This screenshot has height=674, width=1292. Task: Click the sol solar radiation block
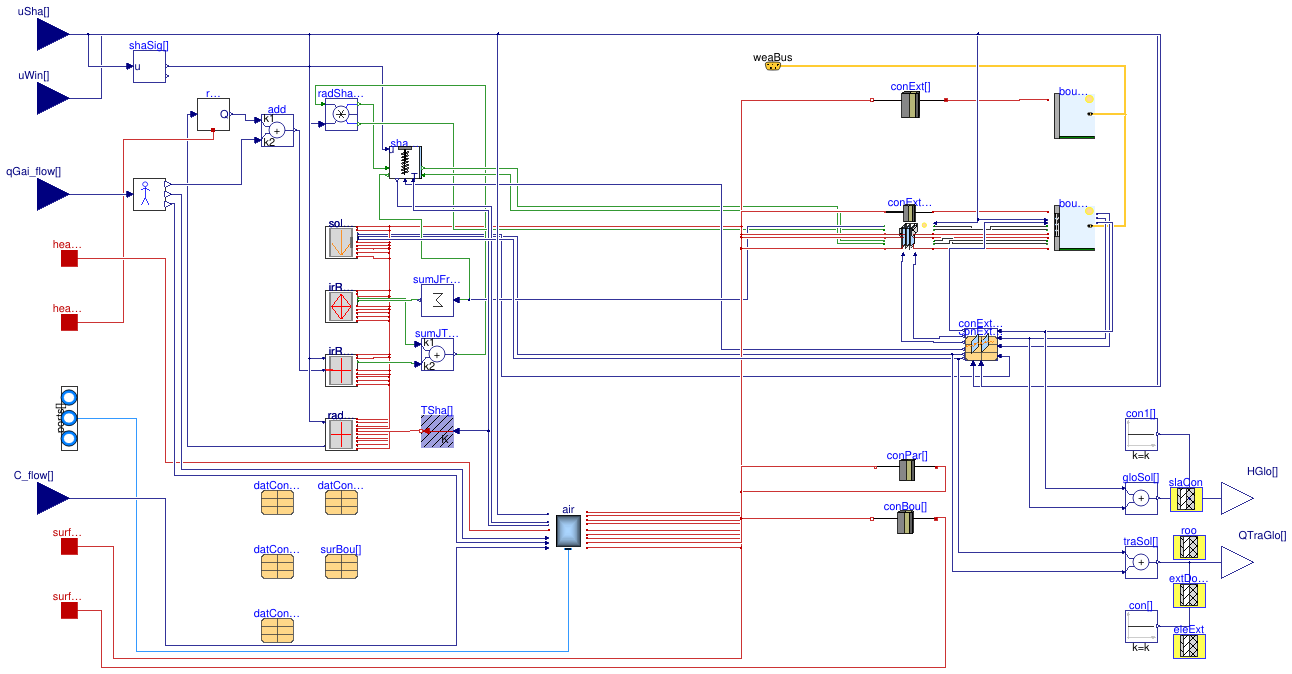pos(341,242)
